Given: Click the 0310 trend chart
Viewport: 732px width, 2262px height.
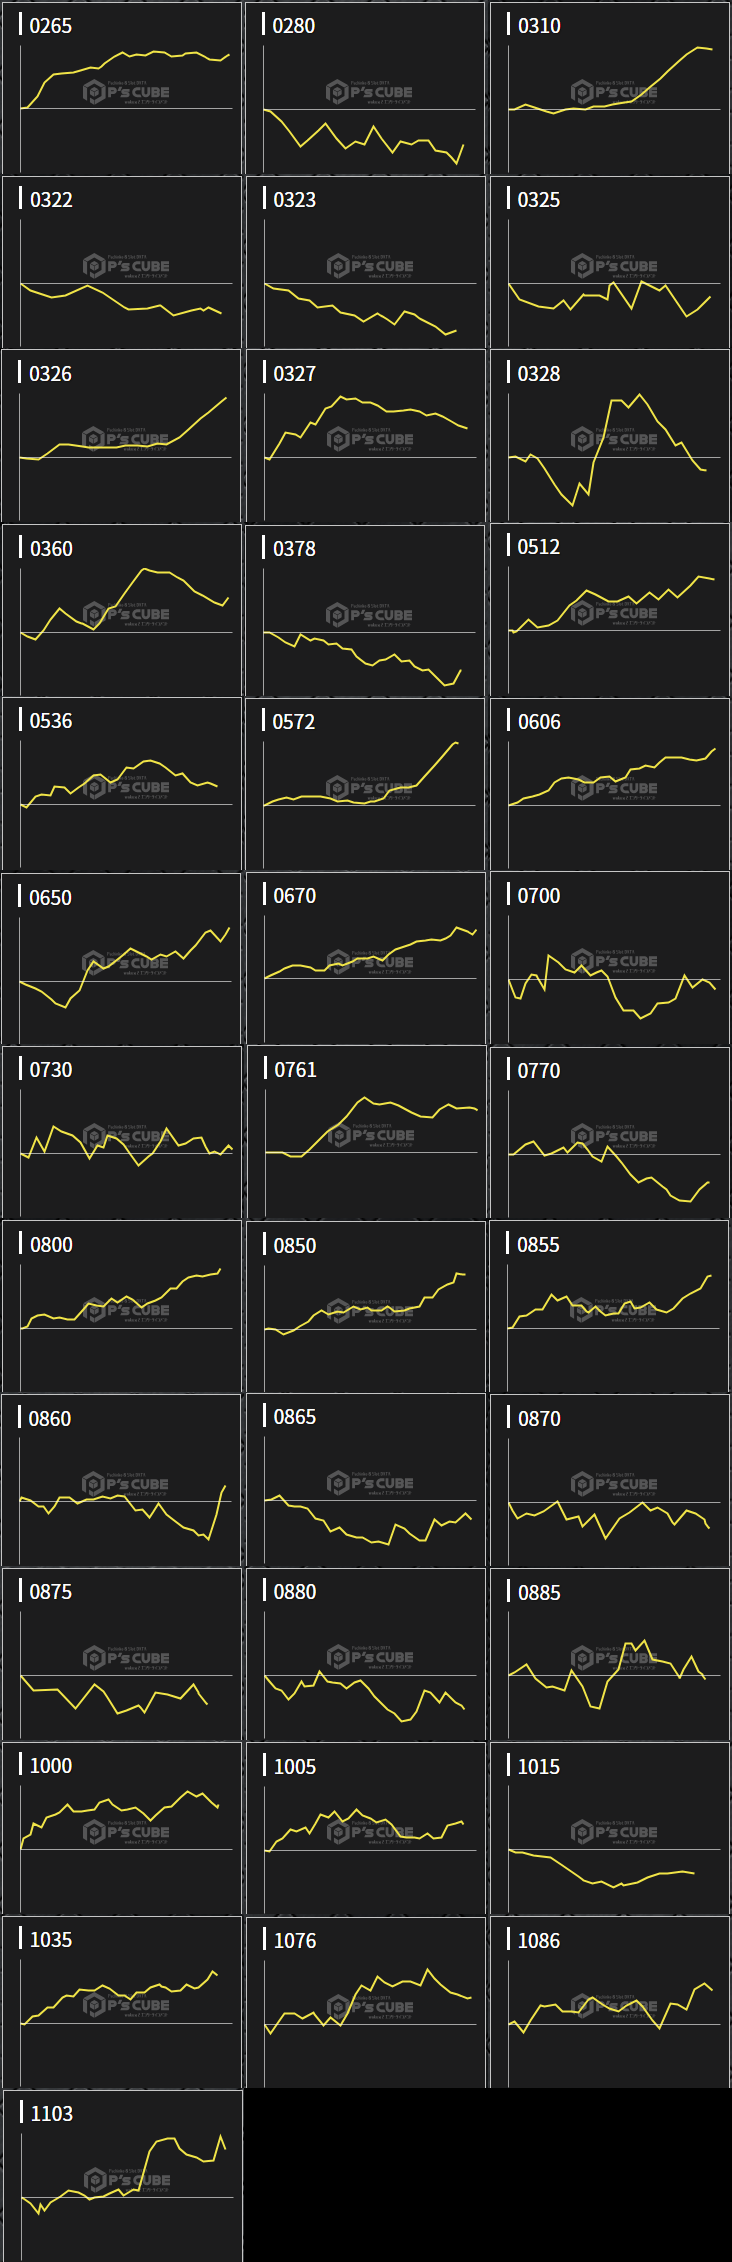Looking at the screenshot, I should point(610,89).
